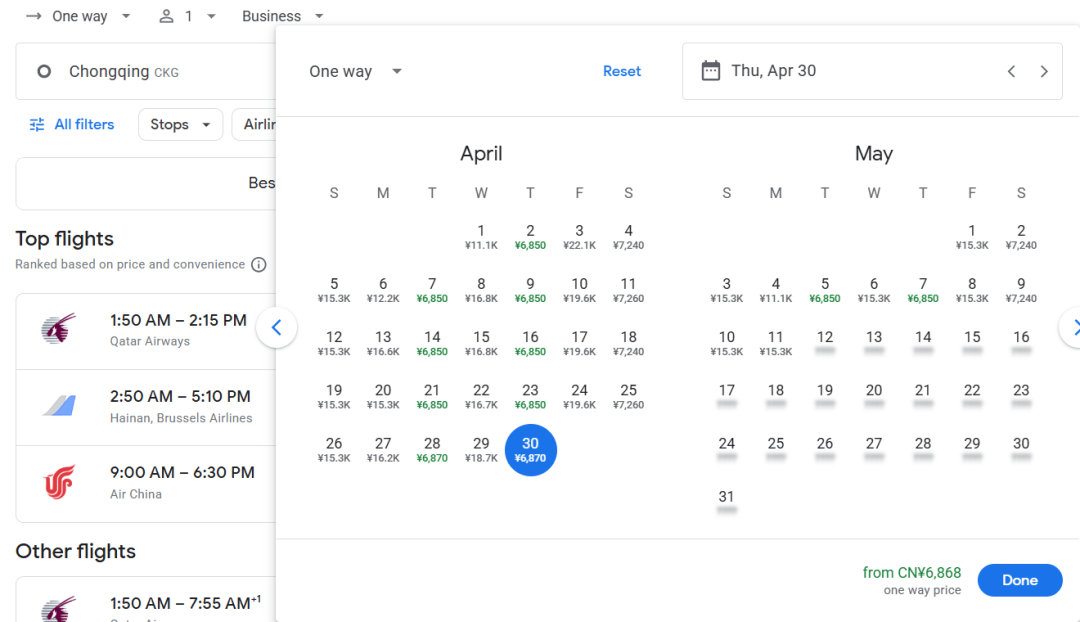The width and height of the screenshot is (1080, 622).
Task: Select May 4 priced ¥11.1K
Action: pyautogui.click(x=776, y=290)
